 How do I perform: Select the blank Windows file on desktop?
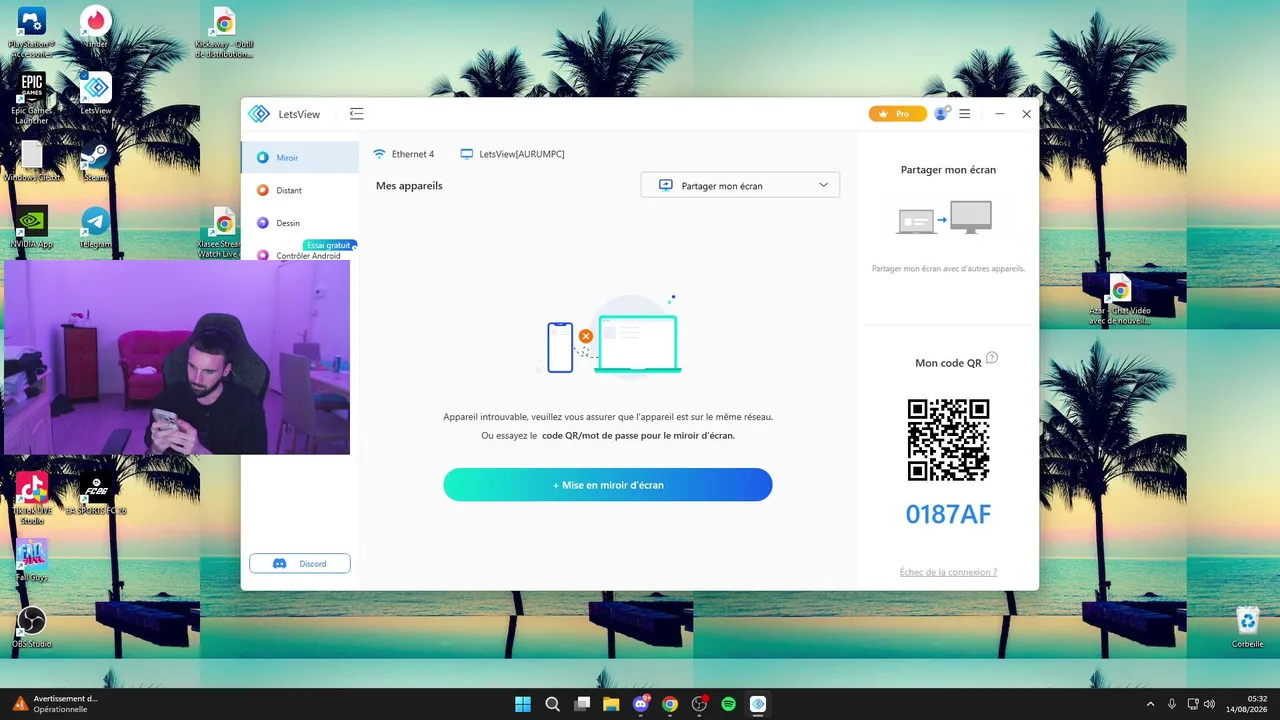click(x=32, y=160)
